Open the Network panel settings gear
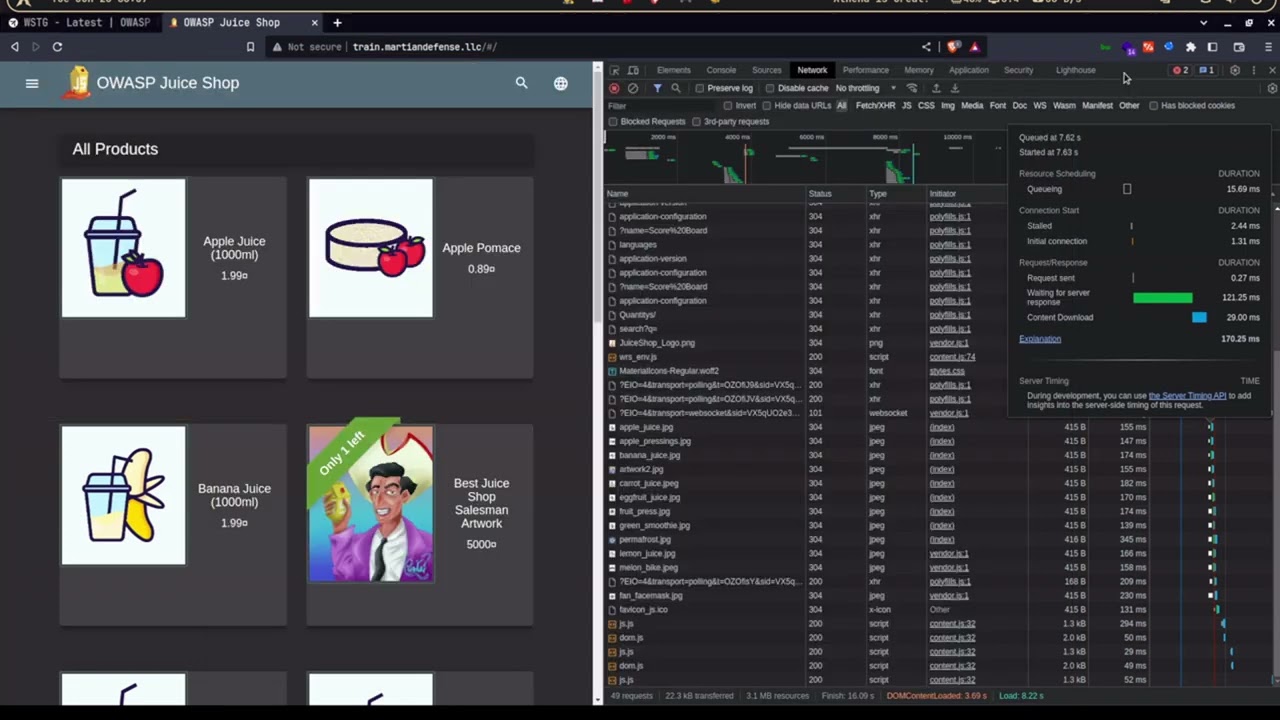Image resolution: width=1280 pixels, height=720 pixels. 1272,88
